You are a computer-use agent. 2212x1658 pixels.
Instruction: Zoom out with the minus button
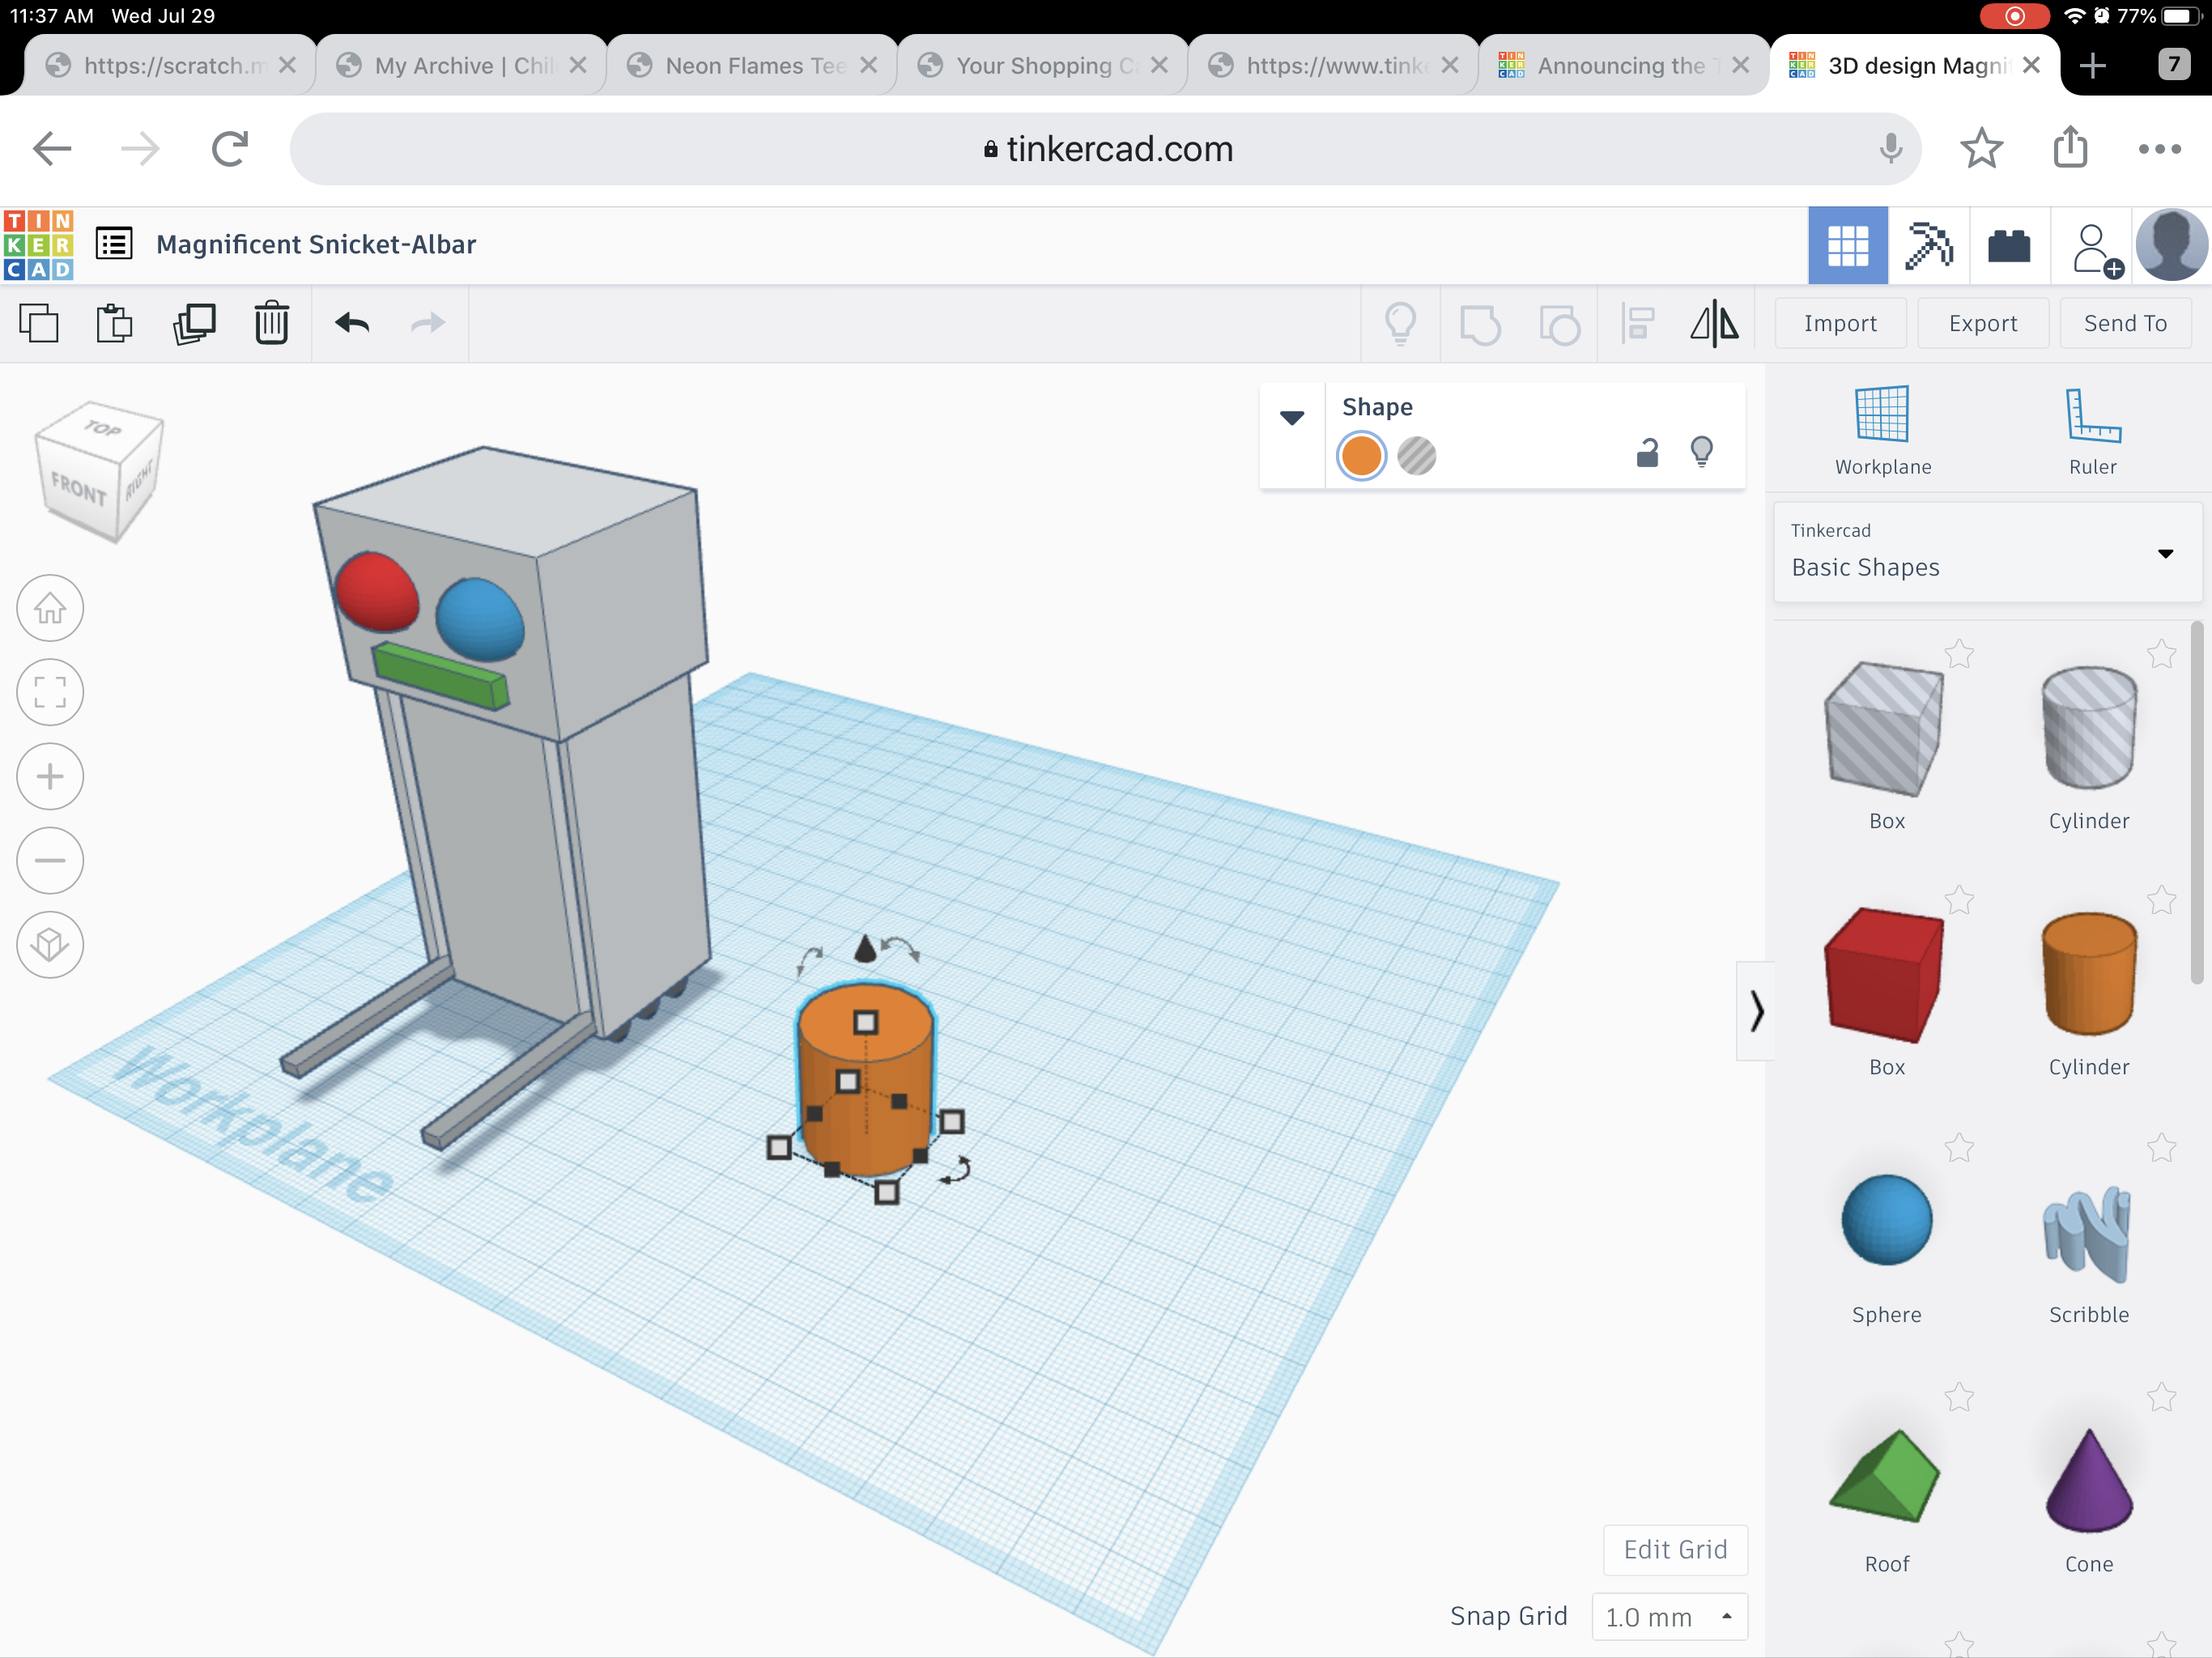pyautogui.click(x=50, y=860)
